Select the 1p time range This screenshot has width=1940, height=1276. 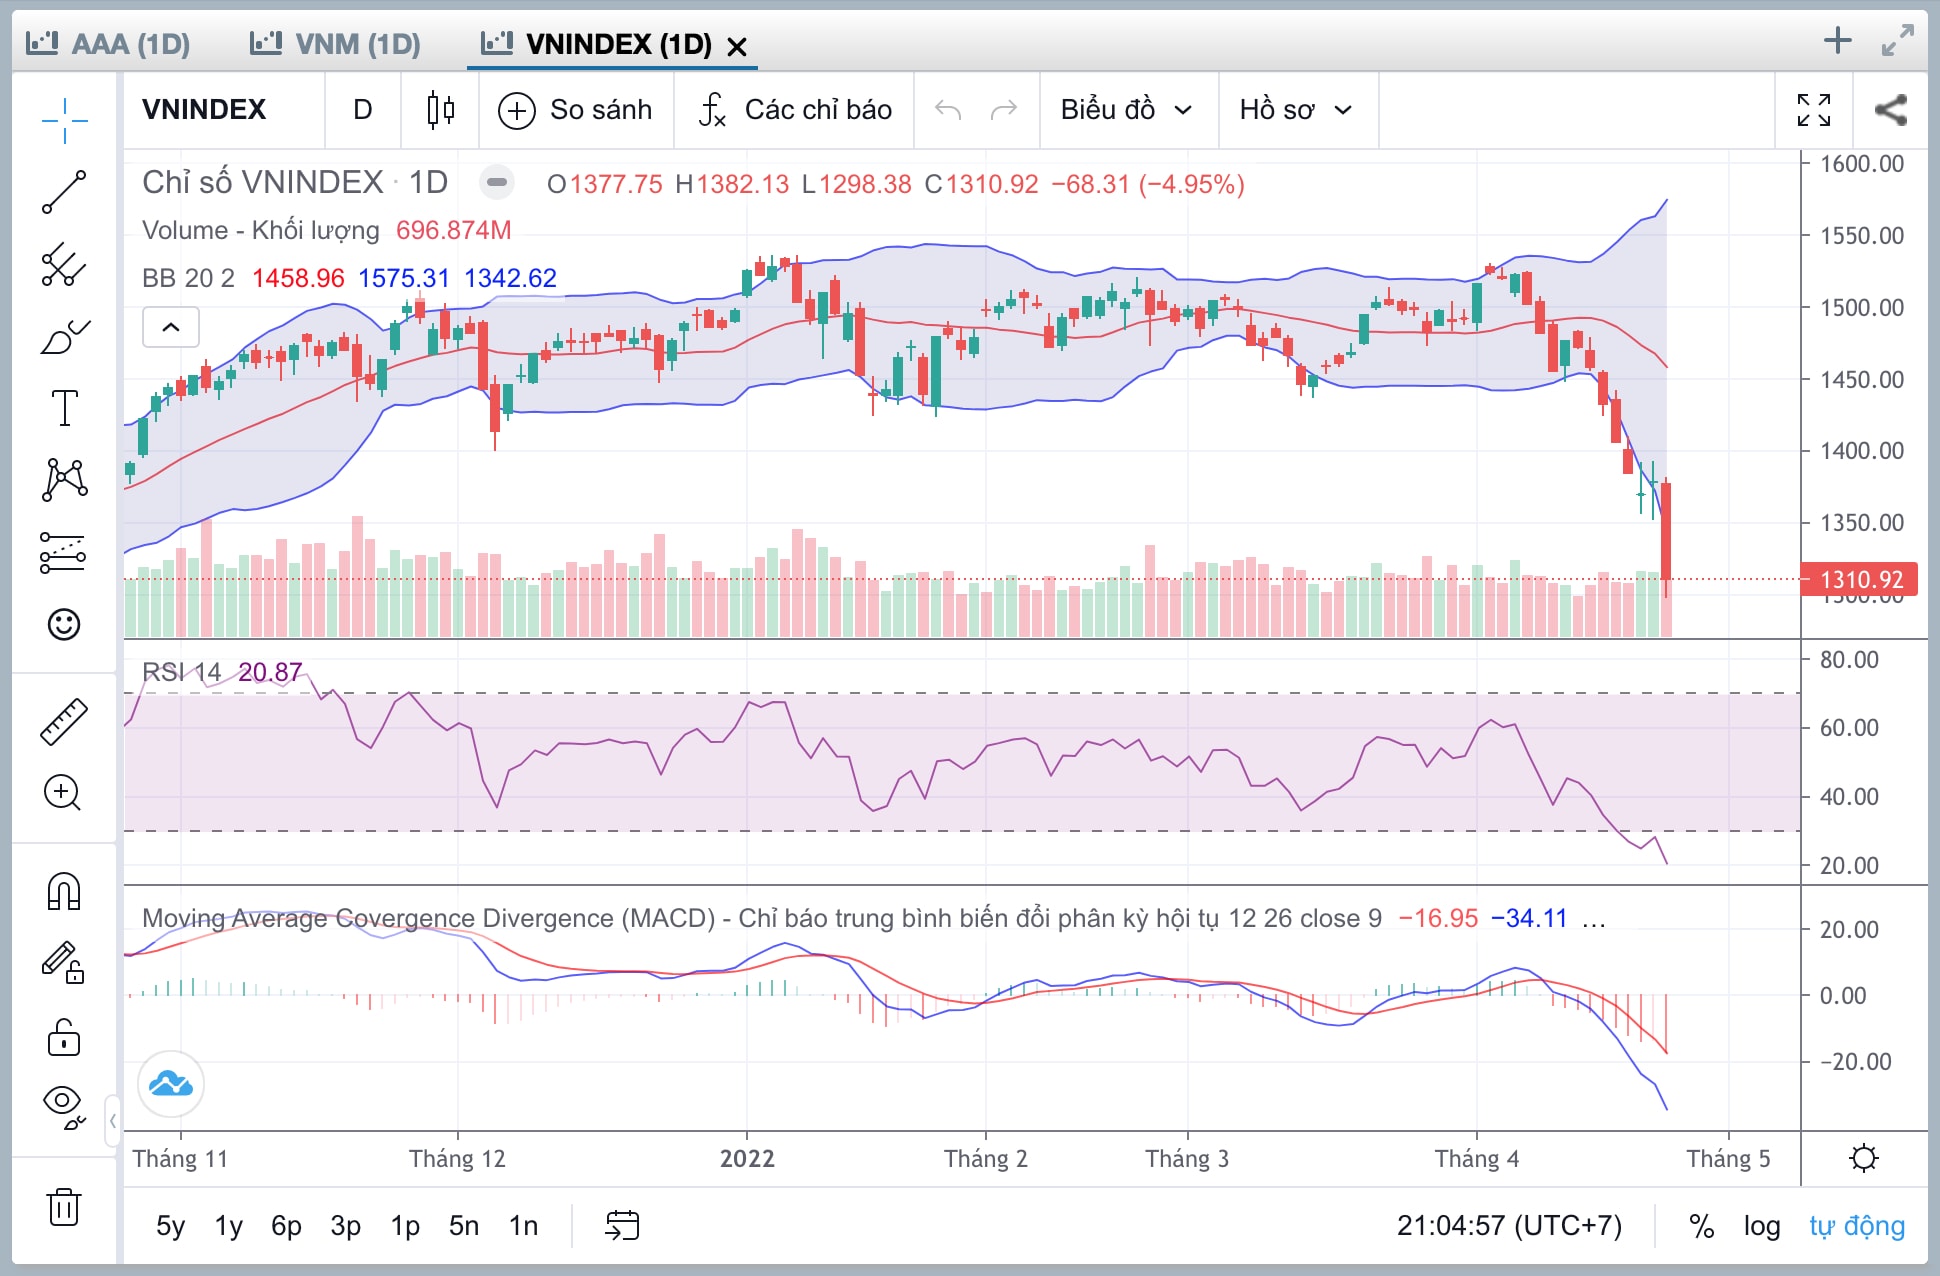(405, 1225)
